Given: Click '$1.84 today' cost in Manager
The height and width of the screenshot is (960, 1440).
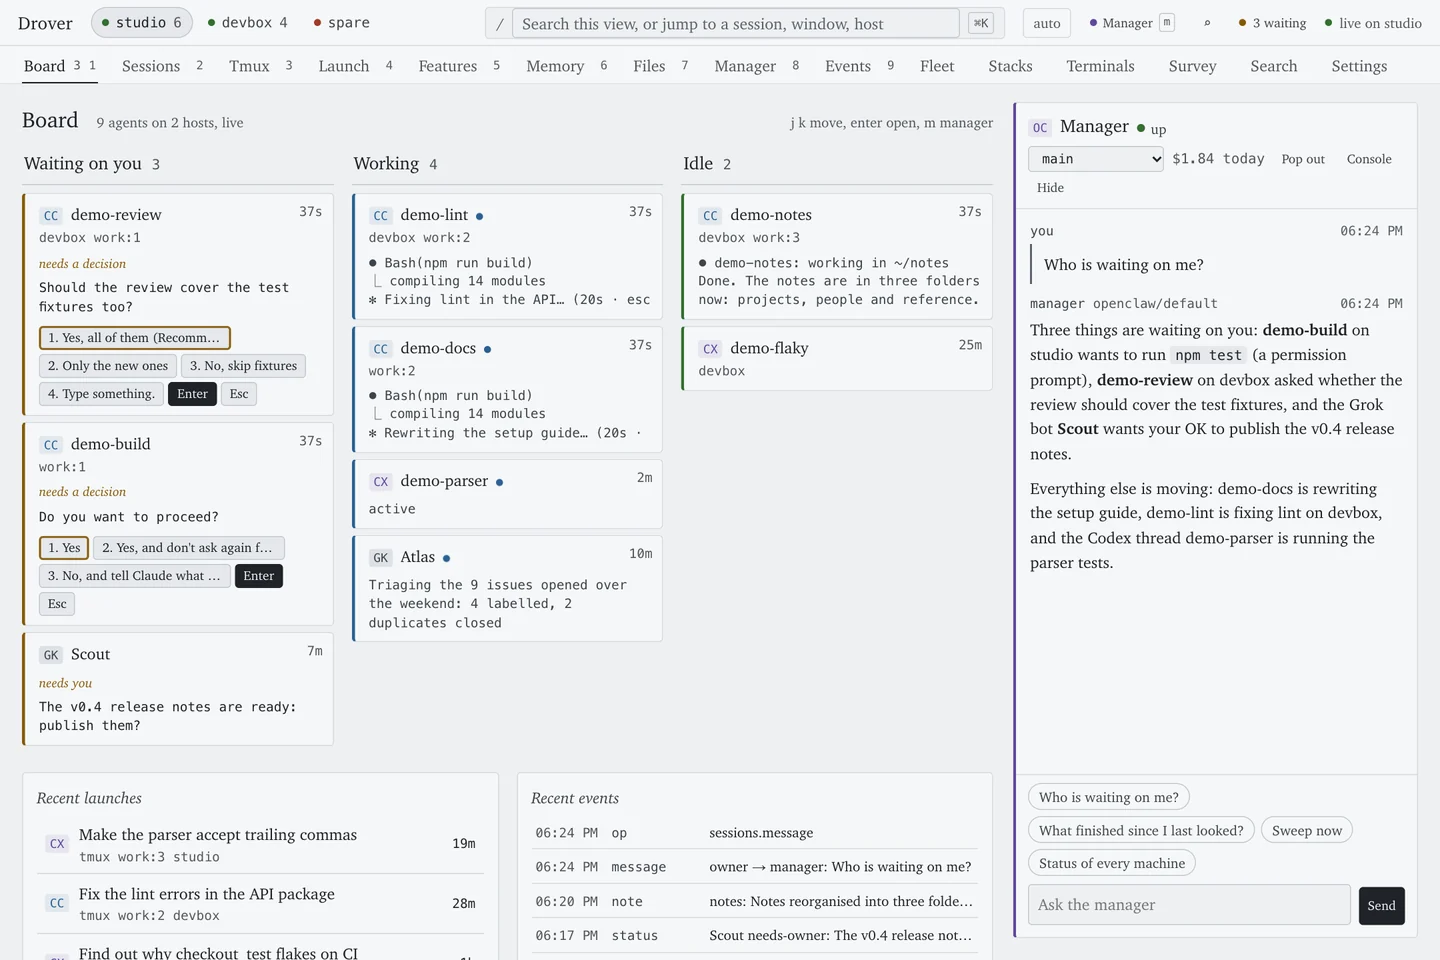Looking at the screenshot, I should coord(1218,159).
